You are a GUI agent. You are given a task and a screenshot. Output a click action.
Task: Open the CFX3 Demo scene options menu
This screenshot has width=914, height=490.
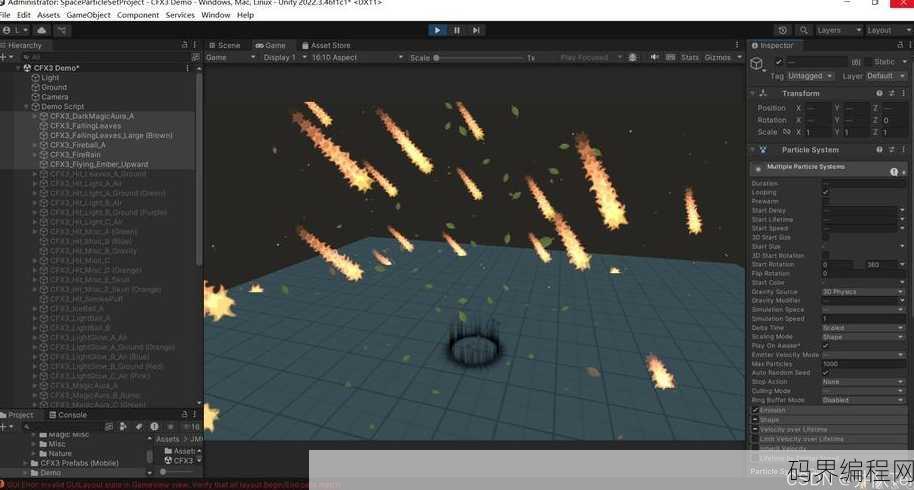188,68
